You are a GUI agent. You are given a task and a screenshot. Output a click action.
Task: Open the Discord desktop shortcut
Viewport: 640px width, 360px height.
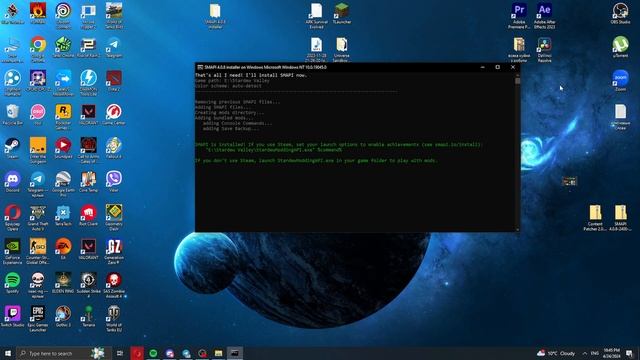12,182
